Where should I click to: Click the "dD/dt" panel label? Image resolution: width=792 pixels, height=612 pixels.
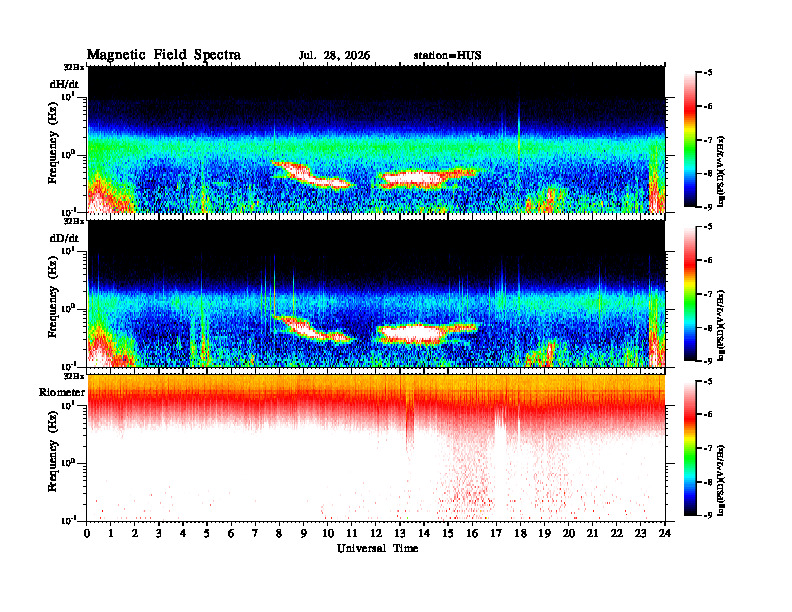(x=64, y=238)
